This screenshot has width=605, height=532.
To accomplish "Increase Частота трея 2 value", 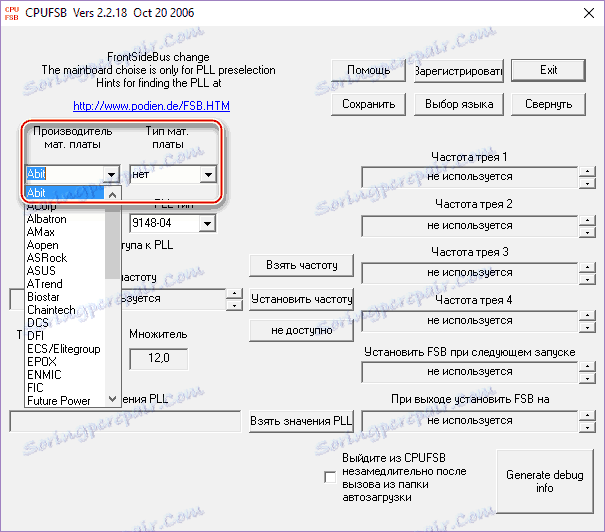I will 587,220.
